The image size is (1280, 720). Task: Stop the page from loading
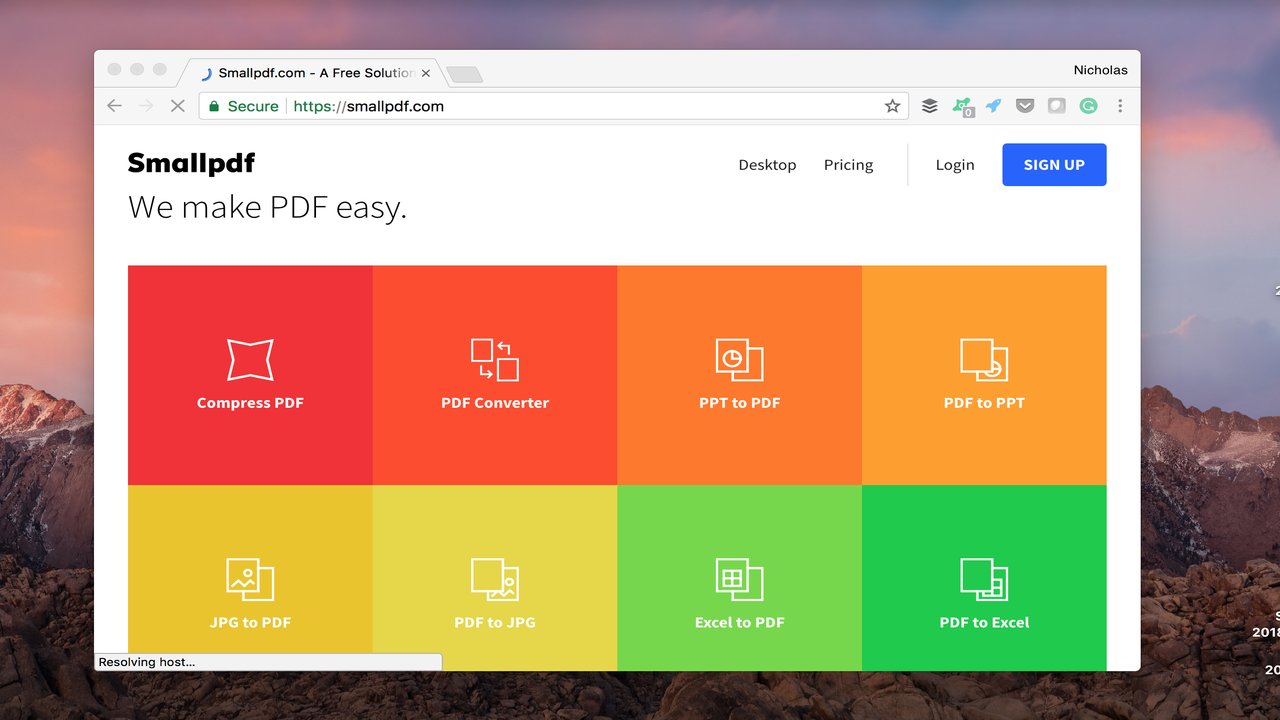click(178, 106)
